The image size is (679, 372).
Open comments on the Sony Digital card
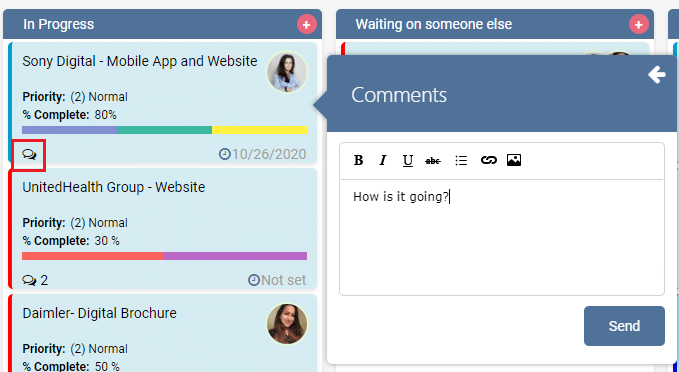tap(29, 155)
